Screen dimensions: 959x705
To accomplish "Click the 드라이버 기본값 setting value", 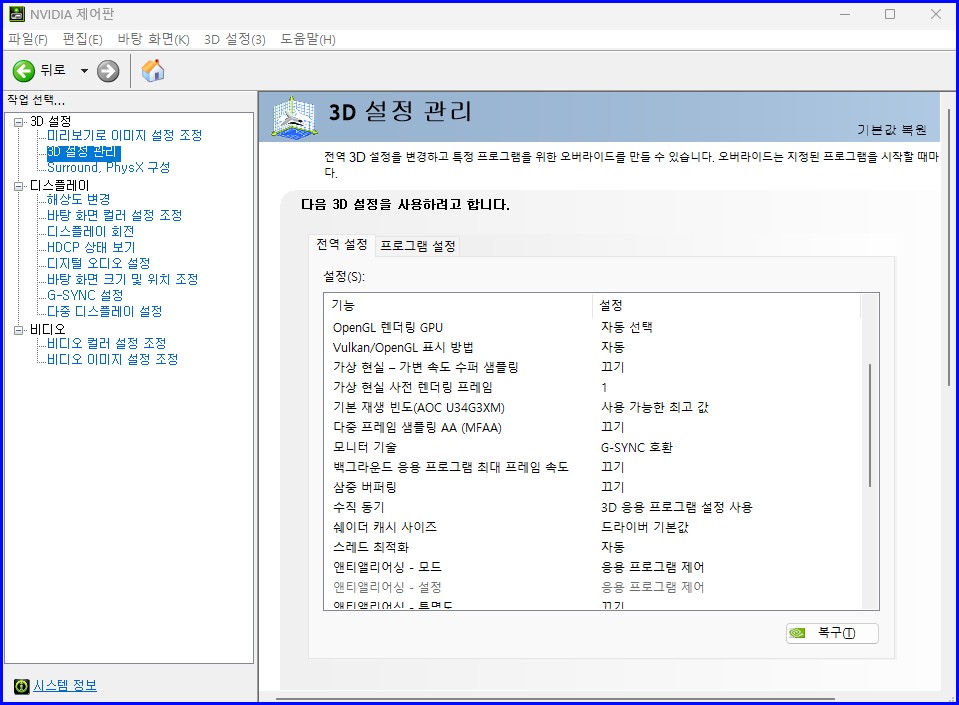I will point(645,527).
